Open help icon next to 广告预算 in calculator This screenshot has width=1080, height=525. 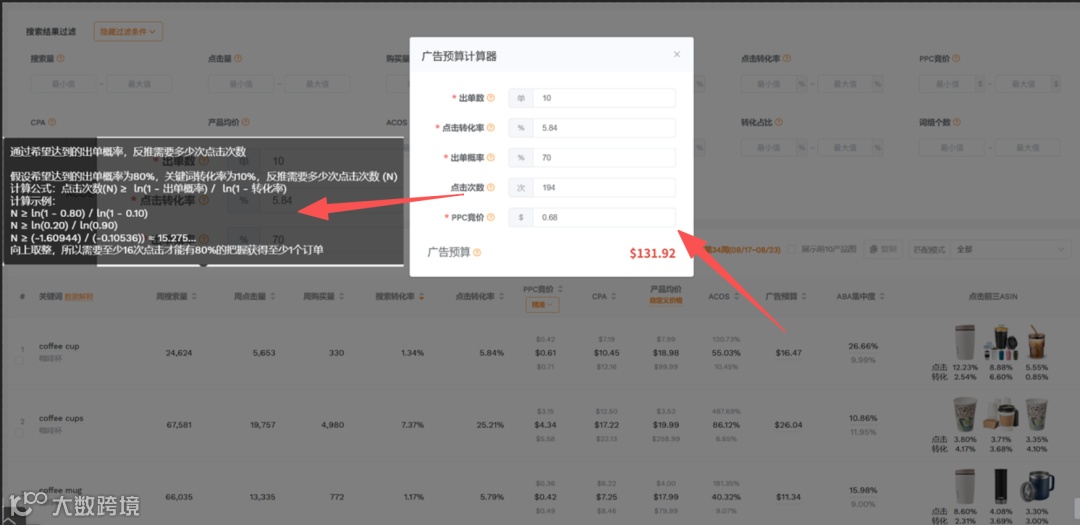point(477,252)
